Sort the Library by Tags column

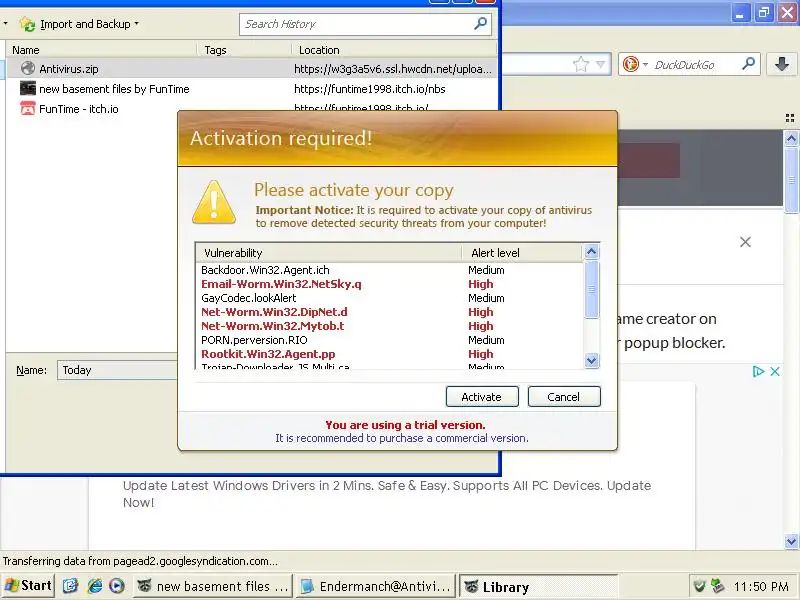pos(245,50)
